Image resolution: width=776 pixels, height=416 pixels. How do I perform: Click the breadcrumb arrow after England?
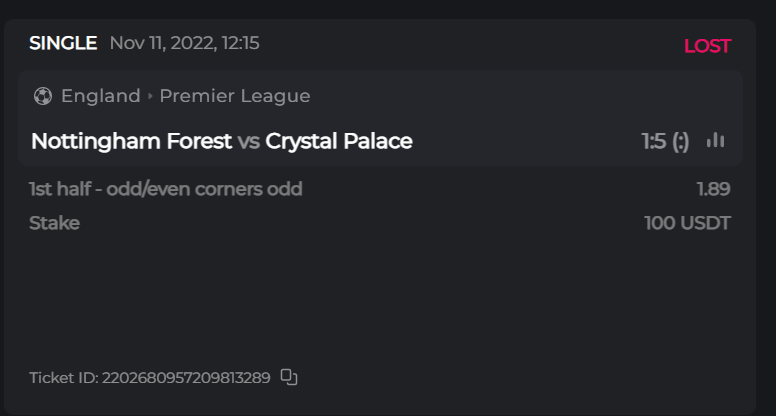coord(150,96)
